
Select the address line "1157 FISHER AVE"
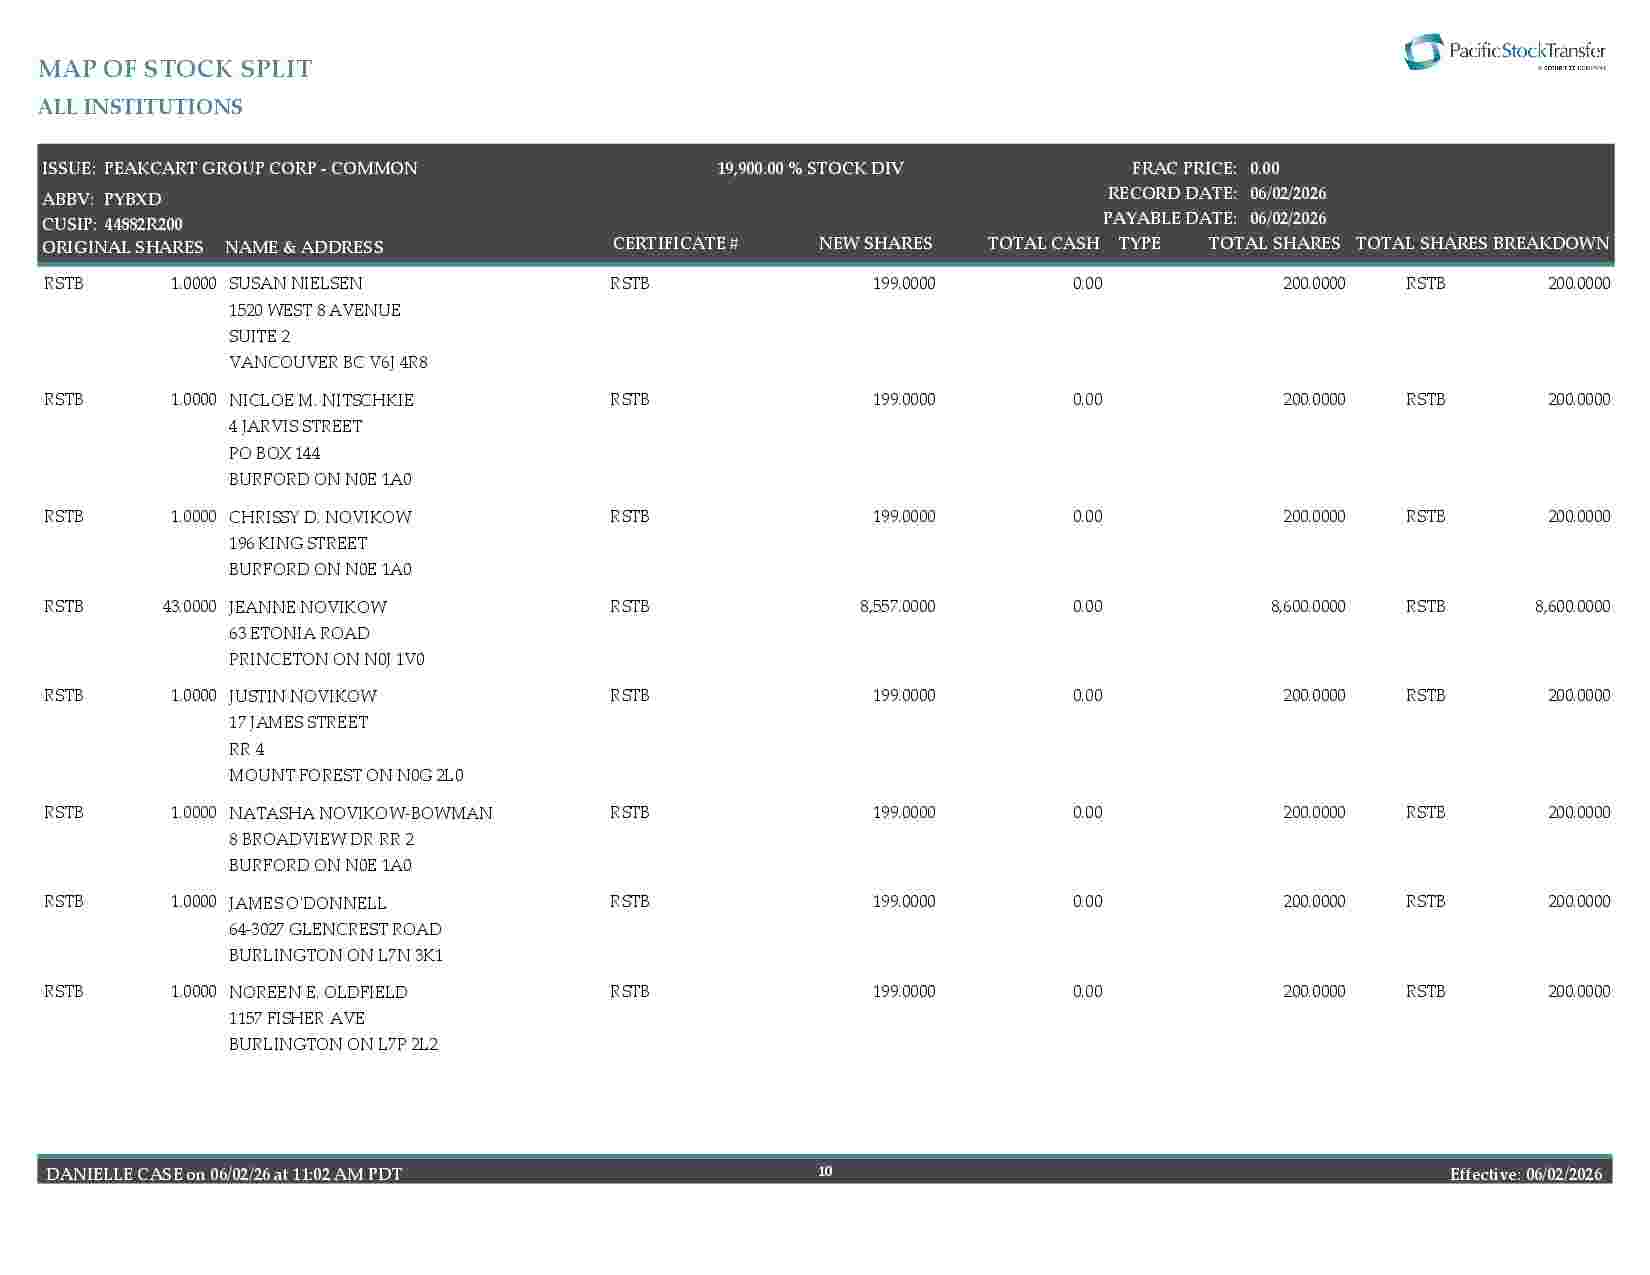(x=297, y=1018)
